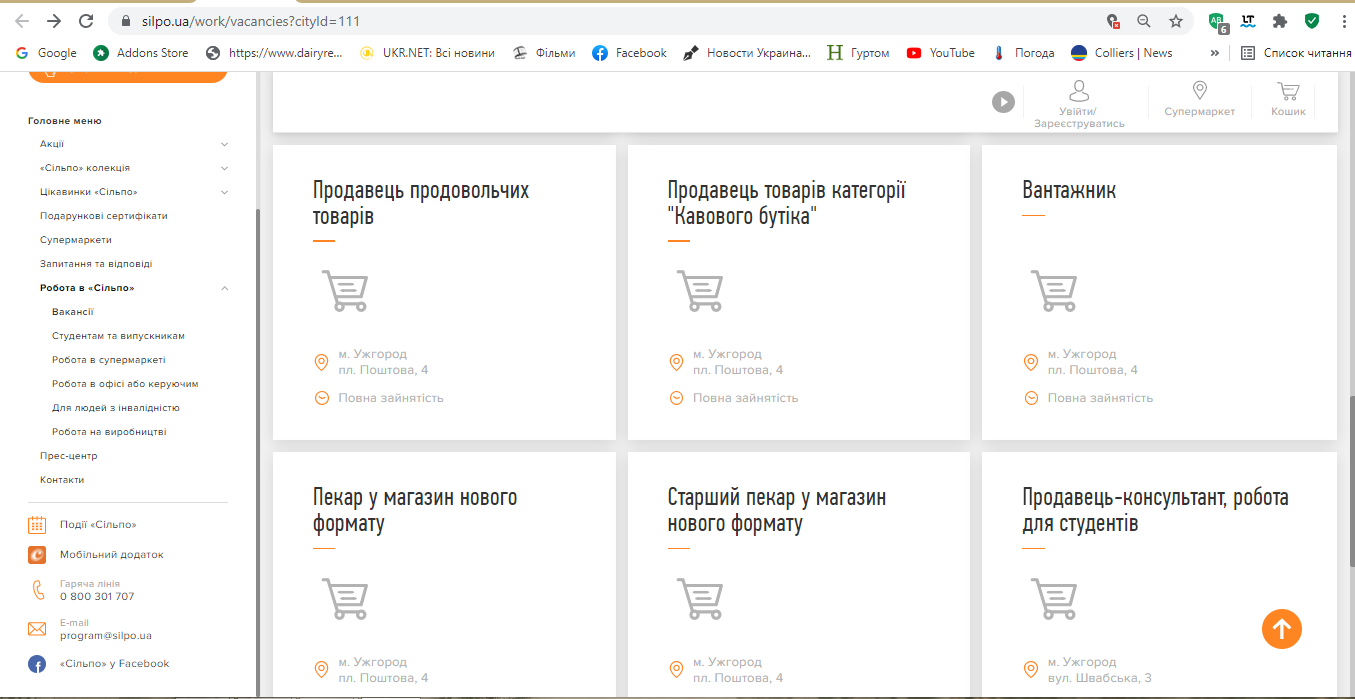The height and width of the screenshot is (699, 1355).
Task: Click the Увійти/Зареєструватись user icon
Action: (1079, 92)
